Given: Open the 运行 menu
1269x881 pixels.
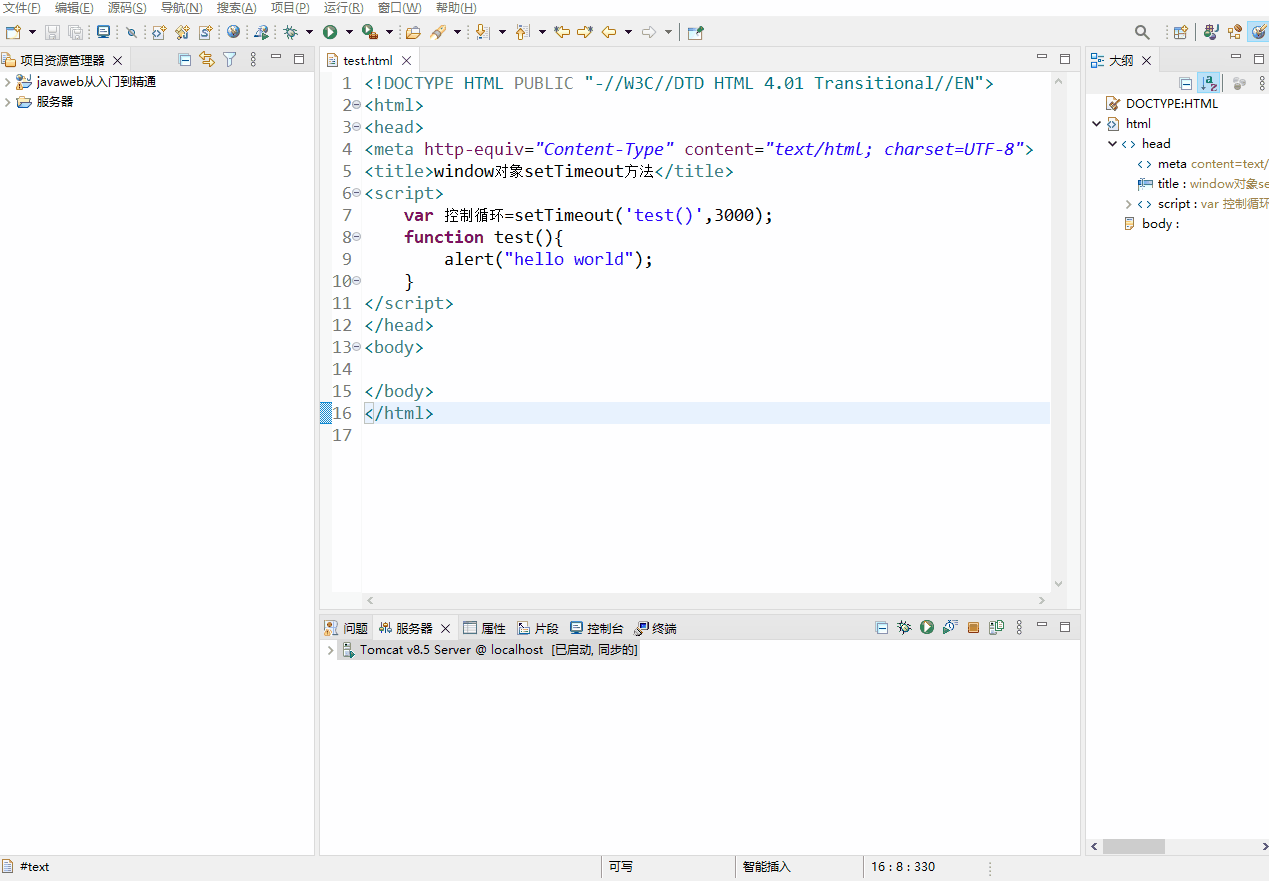Looking at the screenshot, I should 343,8.
